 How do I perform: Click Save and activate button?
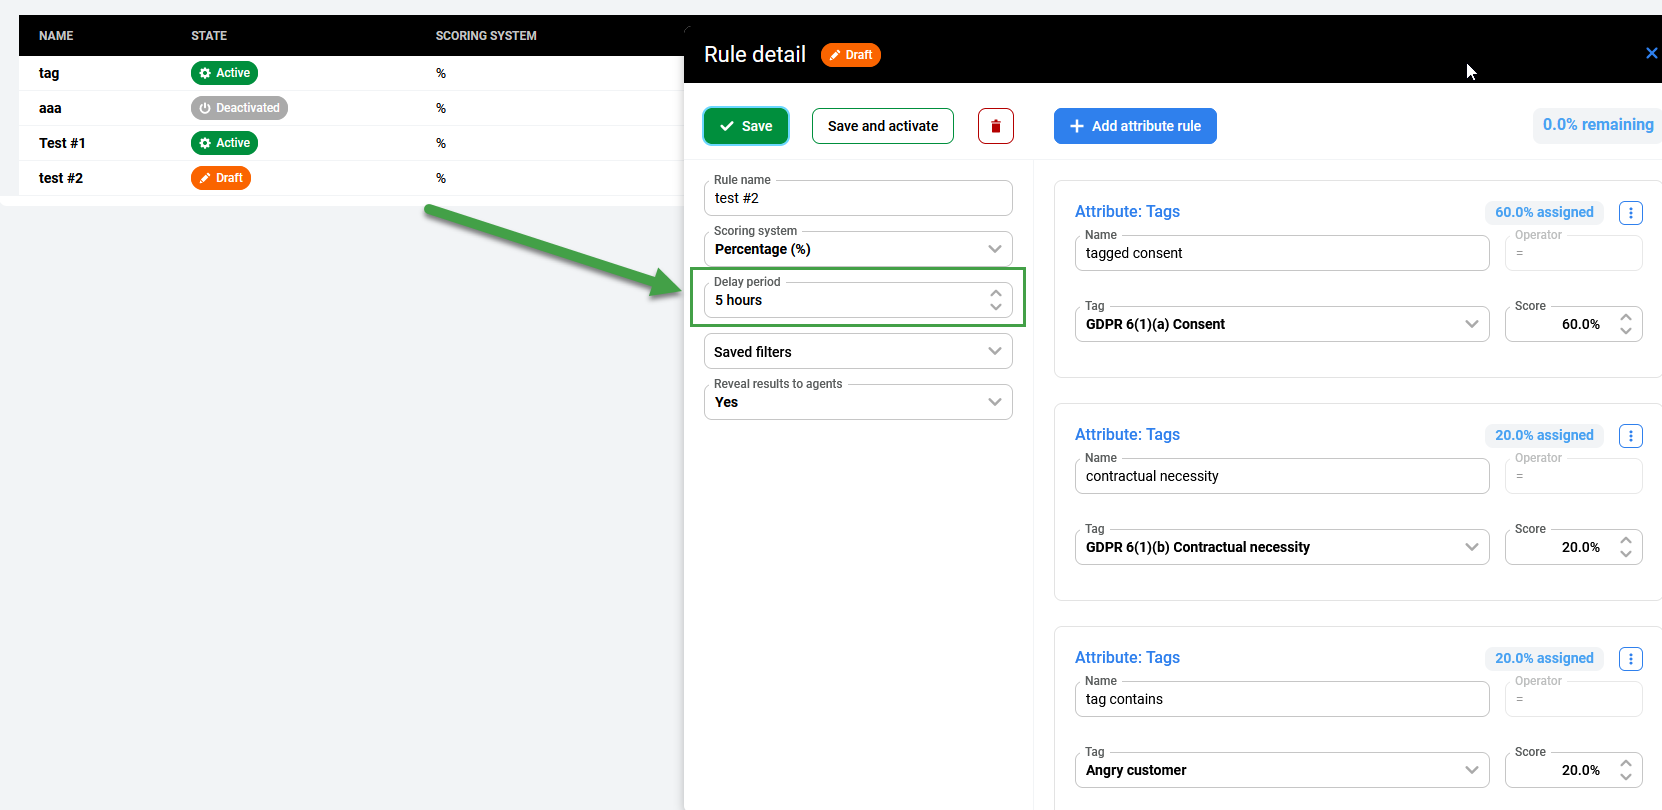click(x=882, y=126)
